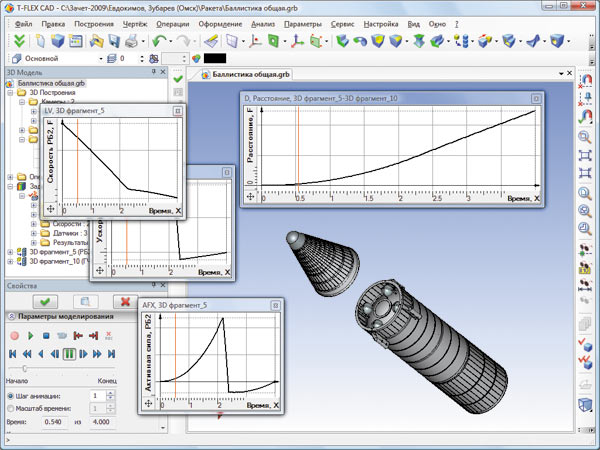Image resolution: width=600 pixels, height=450 pixels.
Task: Pin the 3D Модель panel
Action: (154, 72)
